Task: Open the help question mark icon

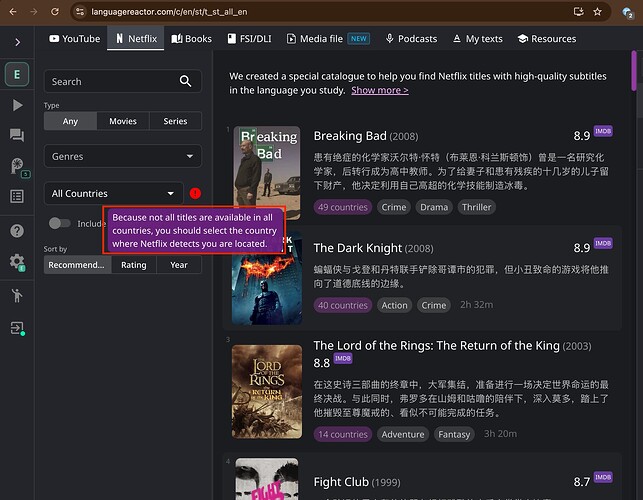Action: pyautogui.click(x=17, y=231)
